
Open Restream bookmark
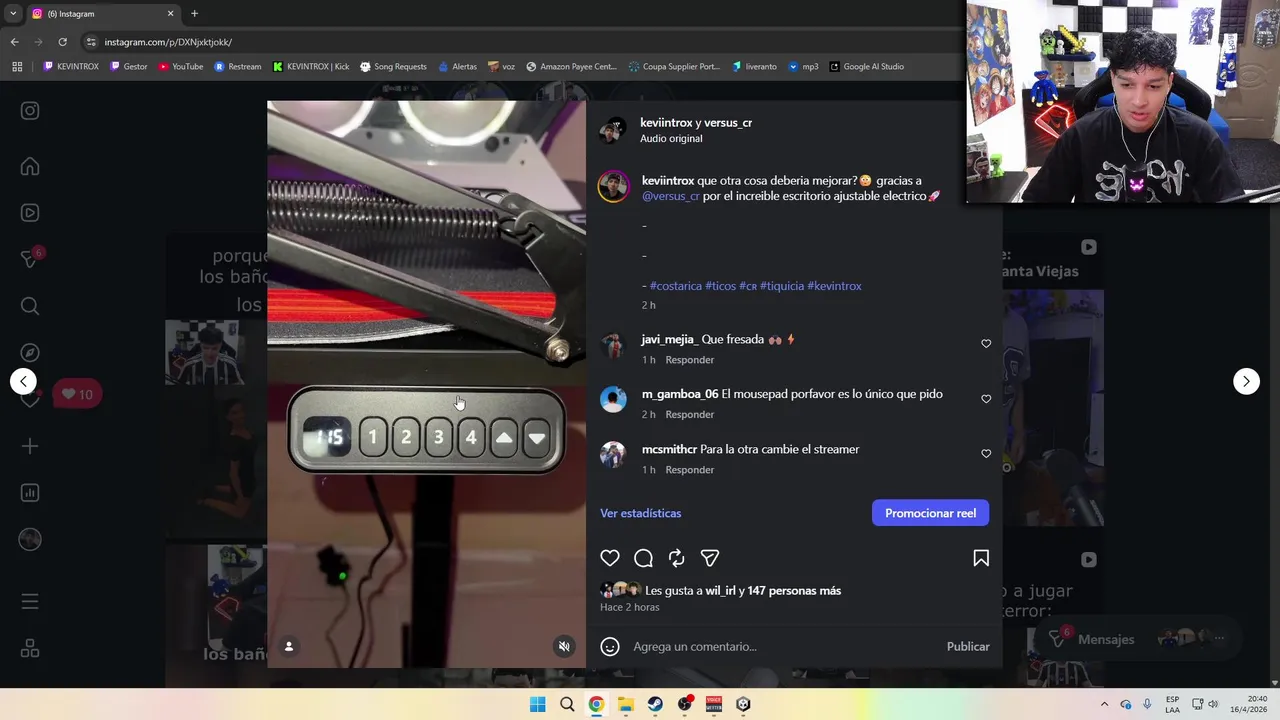pyautogui.click(x=238, y=67)
